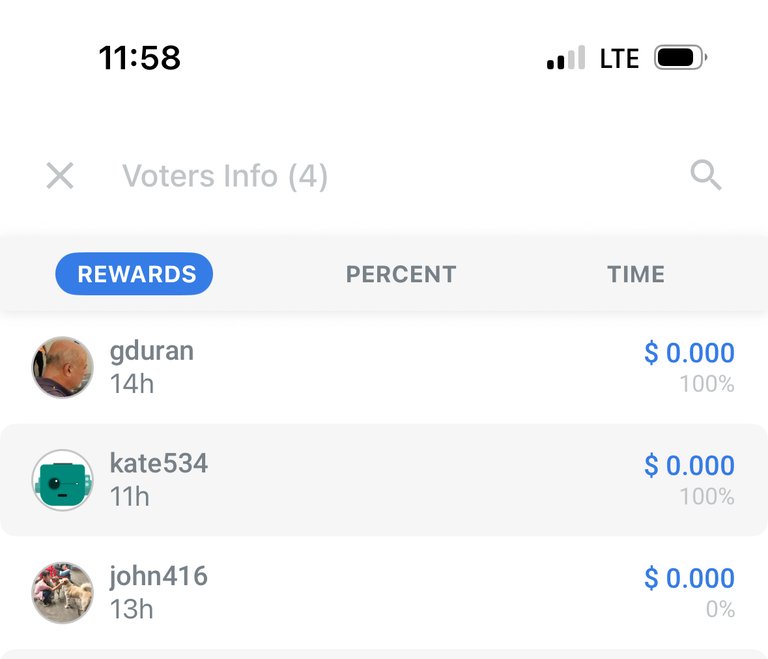Tap gduran's $ 0.000 reward amount

pos(689,353)
